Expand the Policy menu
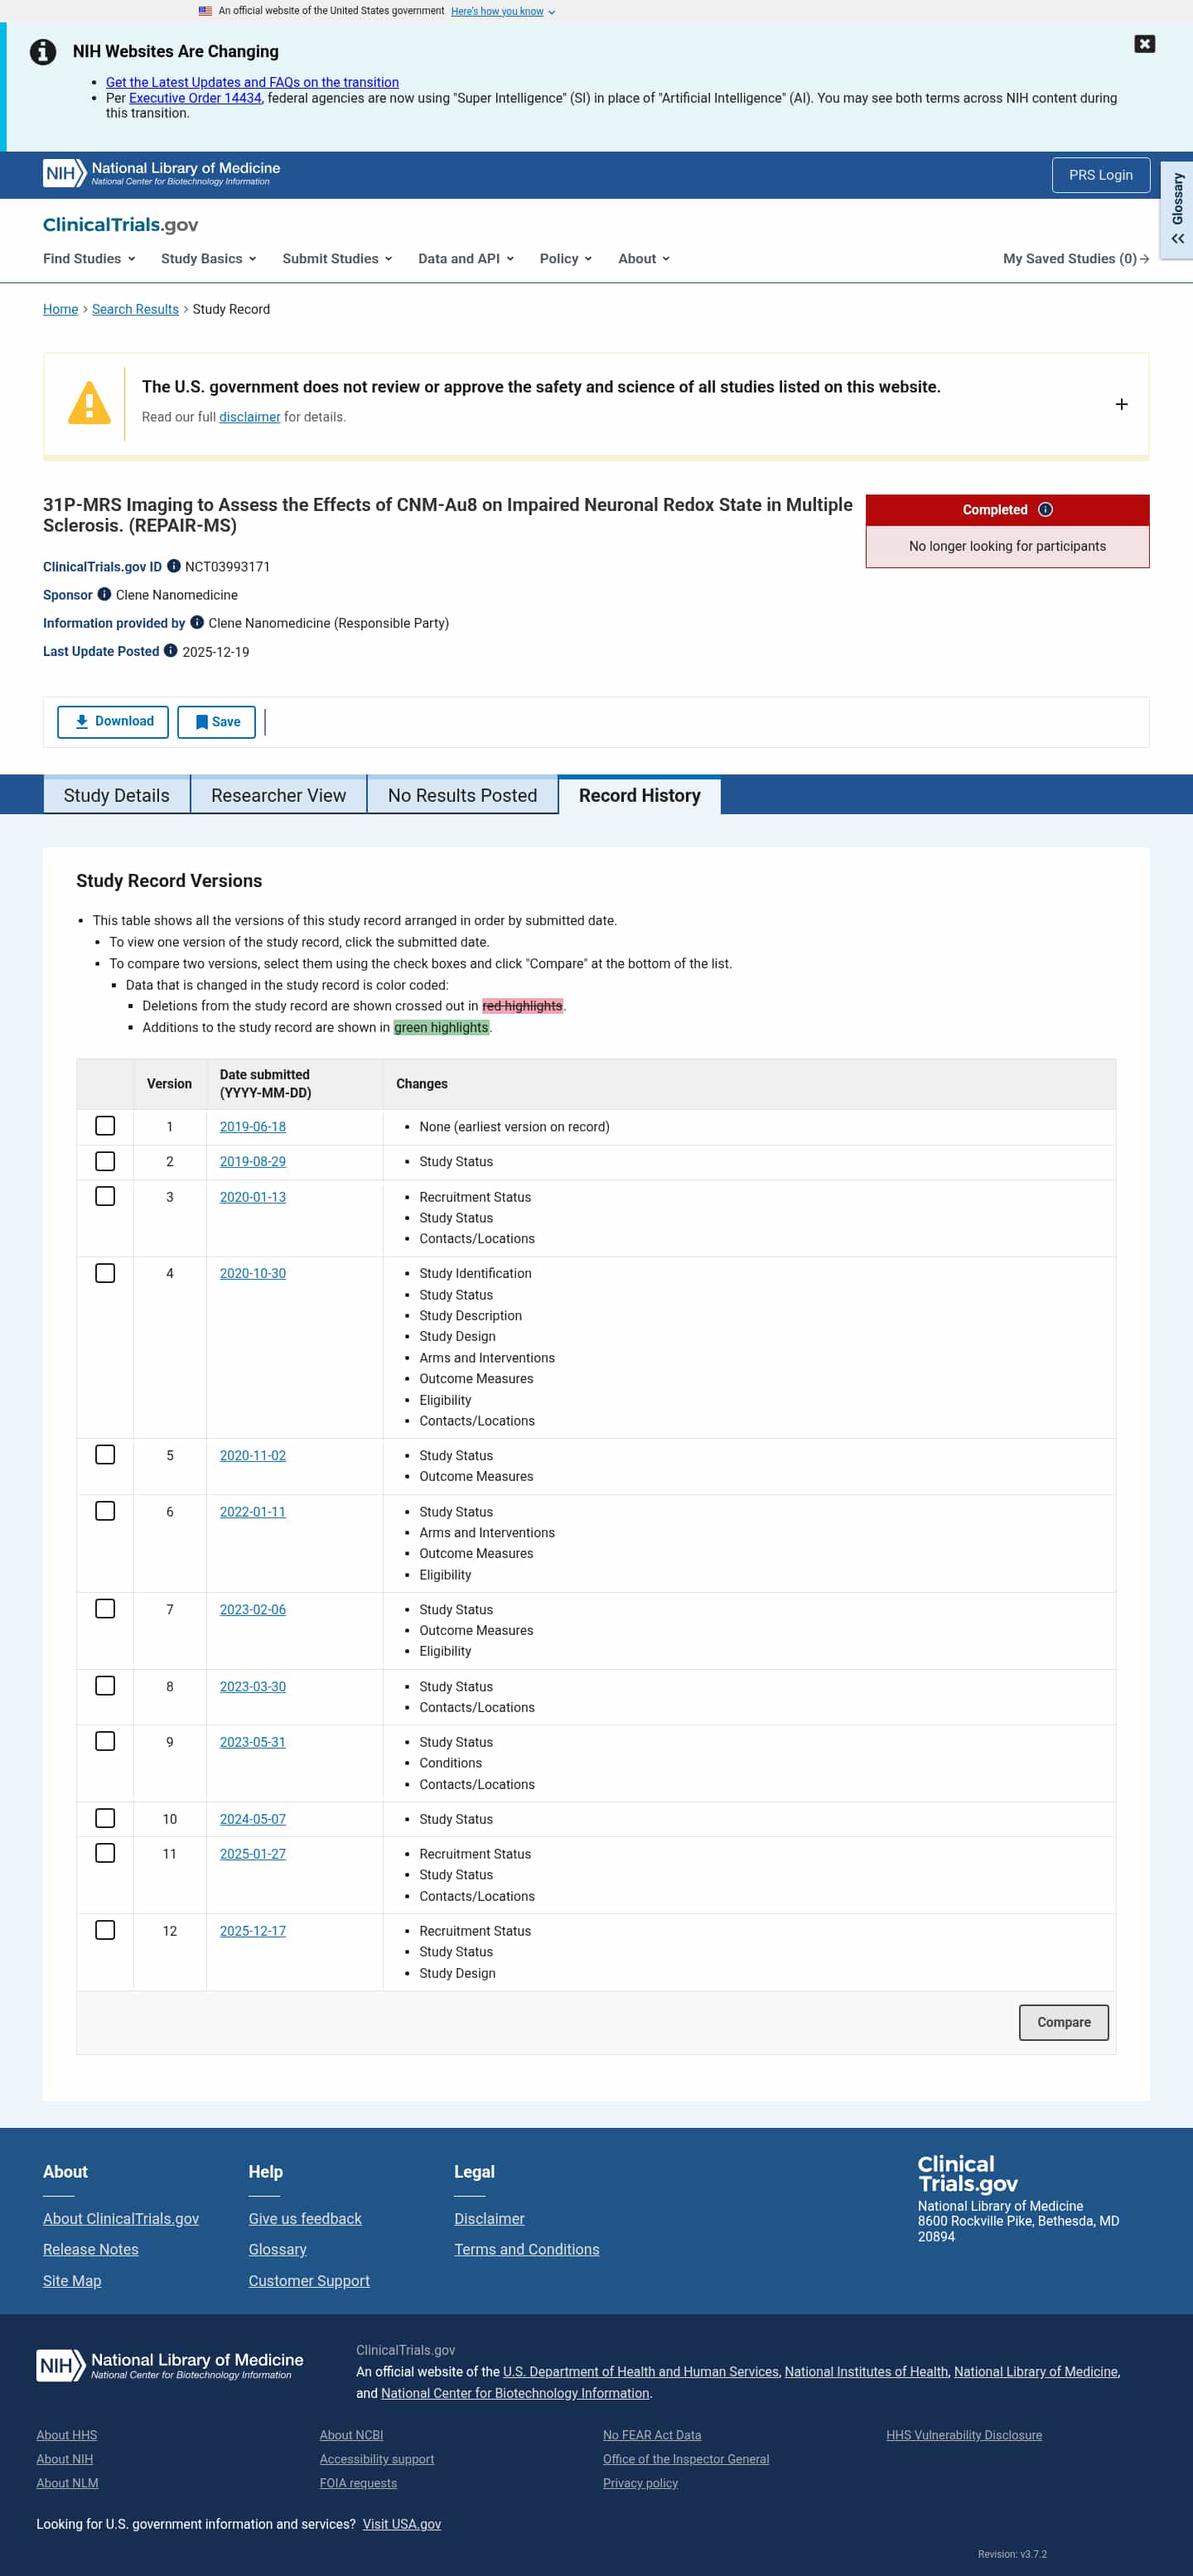Viewport: 1193px width, 2576px height. tap(566, 258)
